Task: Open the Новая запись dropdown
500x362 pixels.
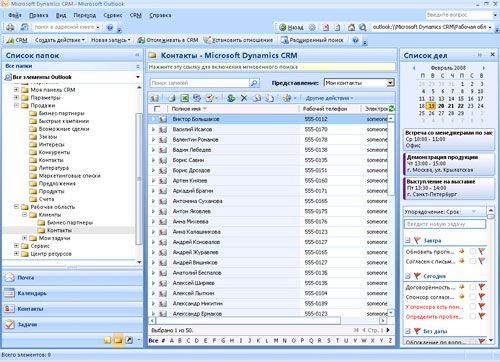Action: tap(111, 40)
